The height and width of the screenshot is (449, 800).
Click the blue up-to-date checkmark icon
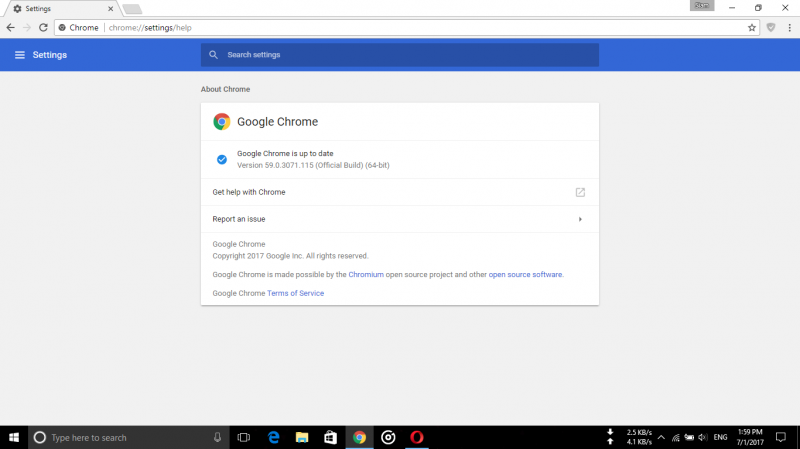click(x=221, y=159)
